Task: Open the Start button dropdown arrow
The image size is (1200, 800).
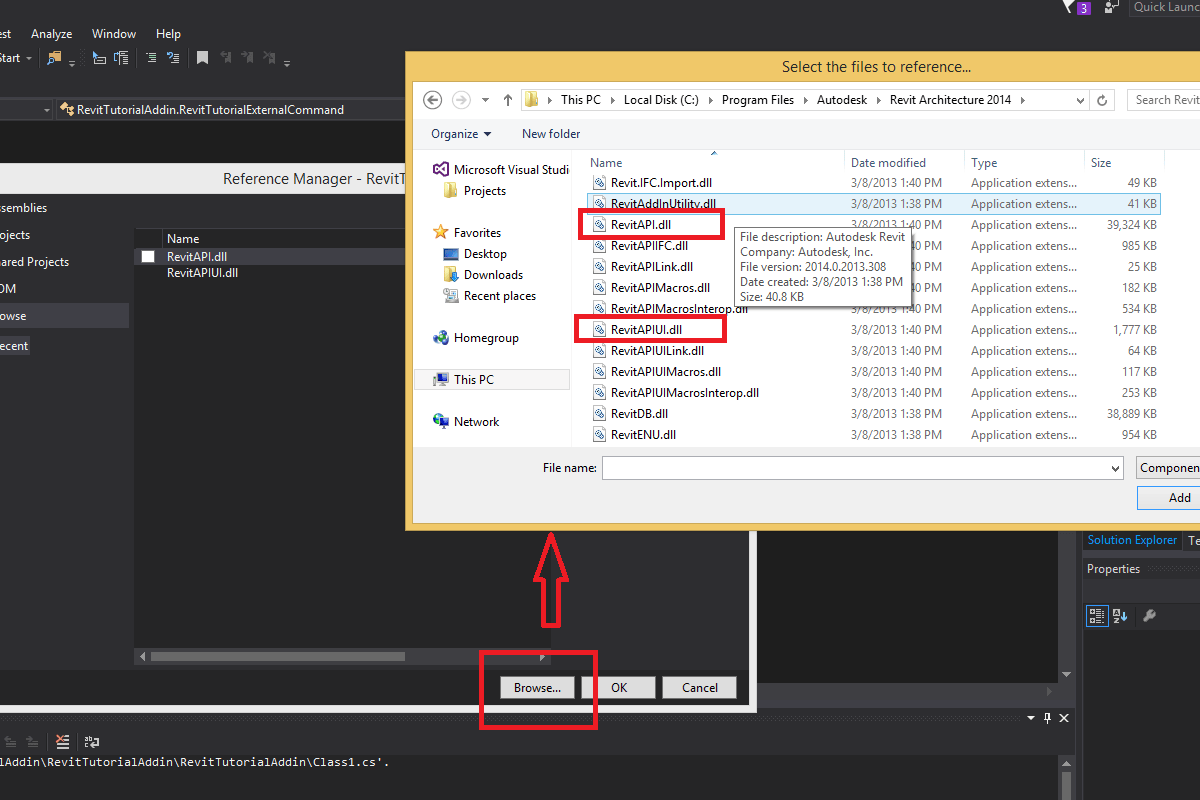Action: 29,58
